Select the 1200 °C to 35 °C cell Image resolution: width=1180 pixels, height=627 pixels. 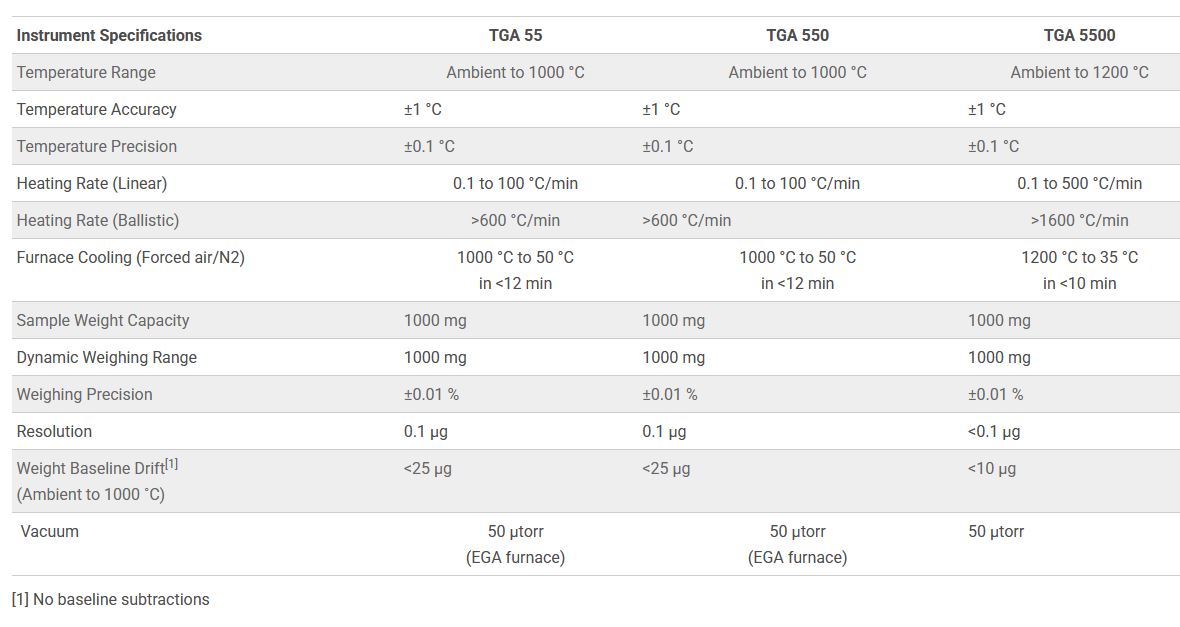coord(1079,257)
